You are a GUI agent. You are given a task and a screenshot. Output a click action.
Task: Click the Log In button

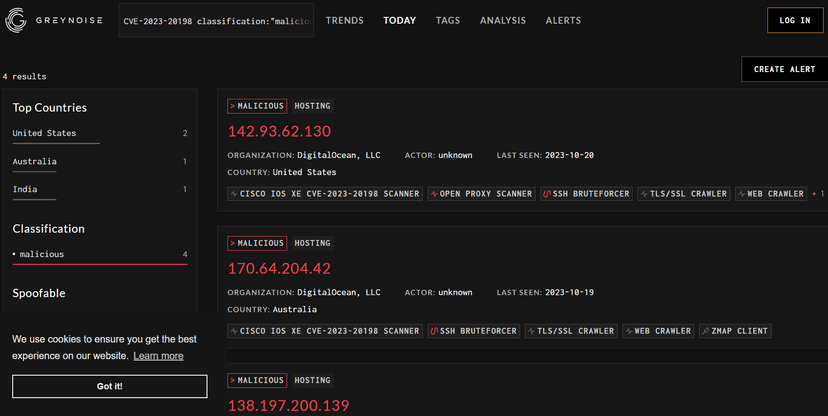tap(795, 21)
